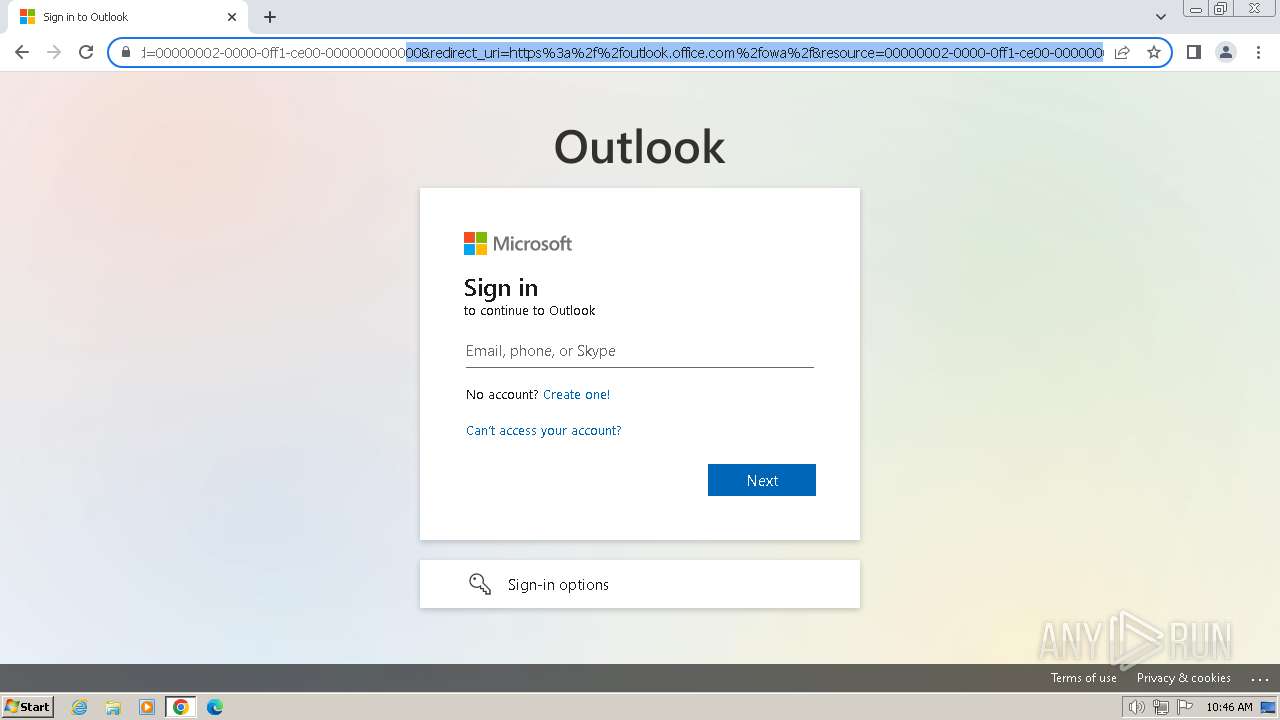The height and width of the screenshot is (720, 1280).
Task: Click the network tray icon
Action: coord(1160,707)
